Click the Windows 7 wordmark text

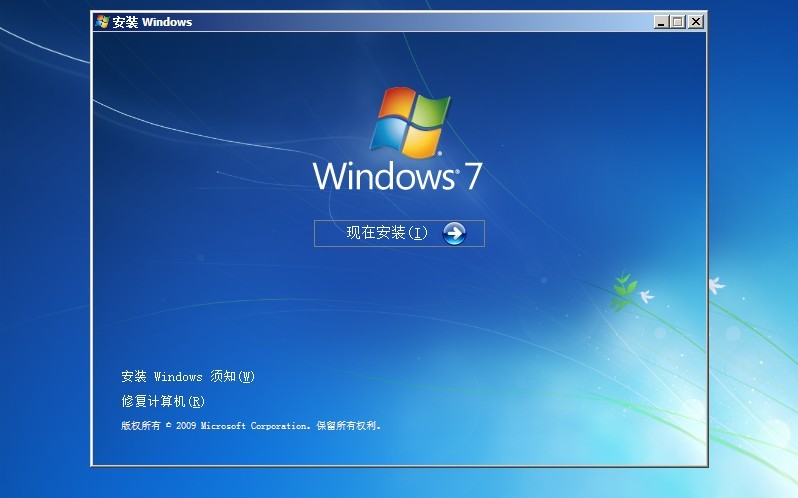pos(397,177)
